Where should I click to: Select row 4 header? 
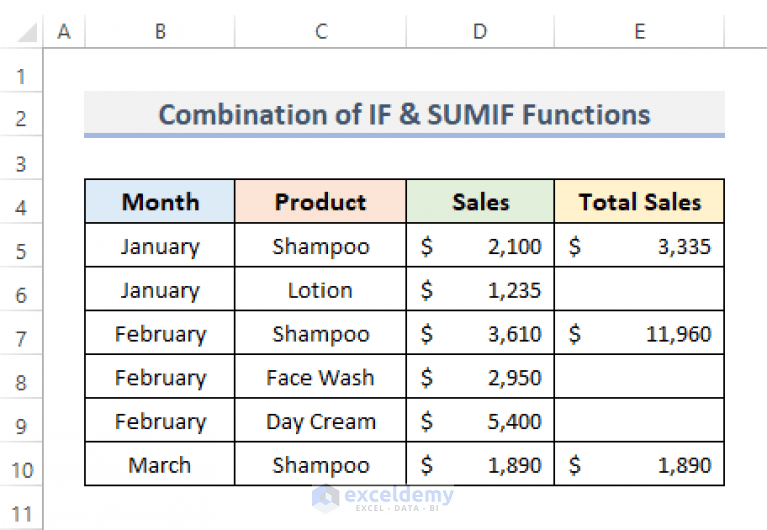[x=21, y=202]
